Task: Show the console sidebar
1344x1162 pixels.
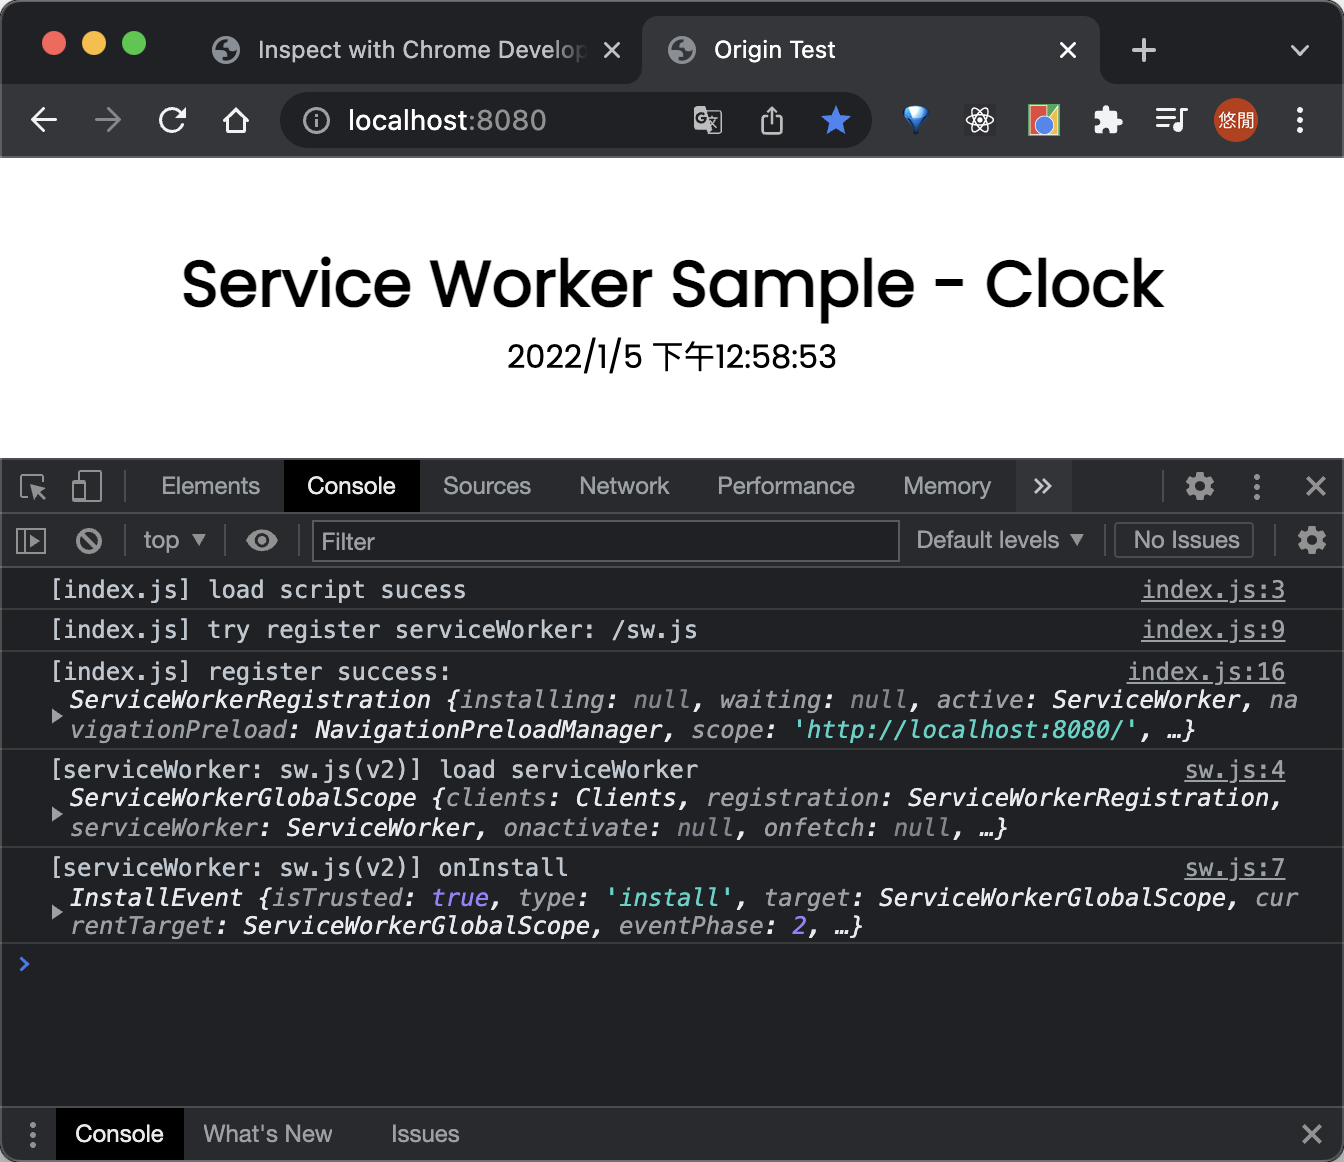Action: click(x=30, y=540)
